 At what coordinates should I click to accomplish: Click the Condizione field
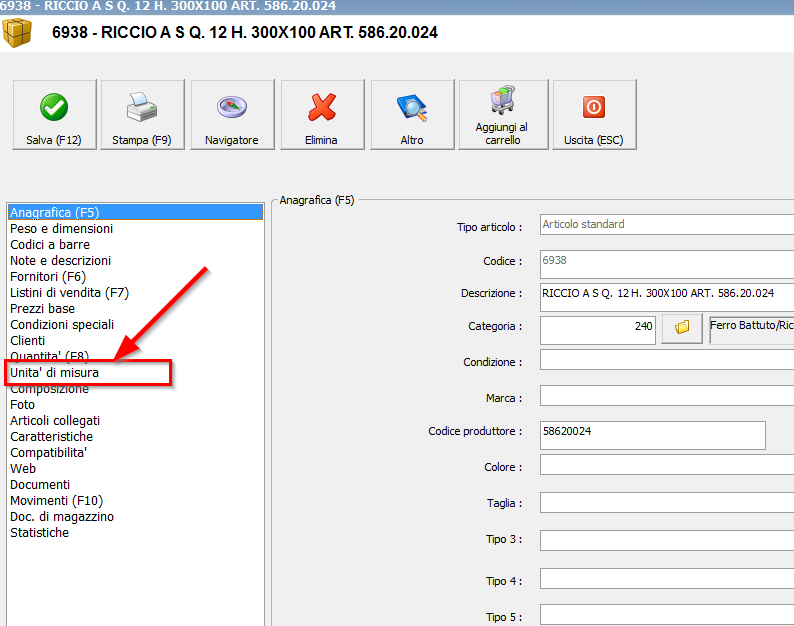click(x=667, y=360)
